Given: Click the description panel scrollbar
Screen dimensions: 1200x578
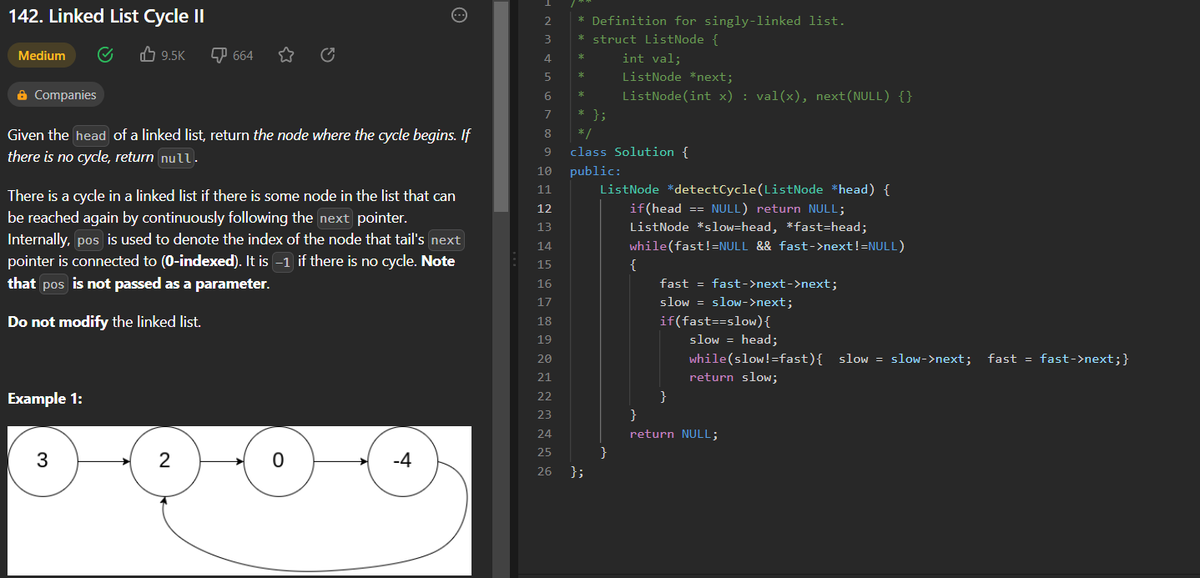Looking at the screenshot, I should (x=502, y=105).
